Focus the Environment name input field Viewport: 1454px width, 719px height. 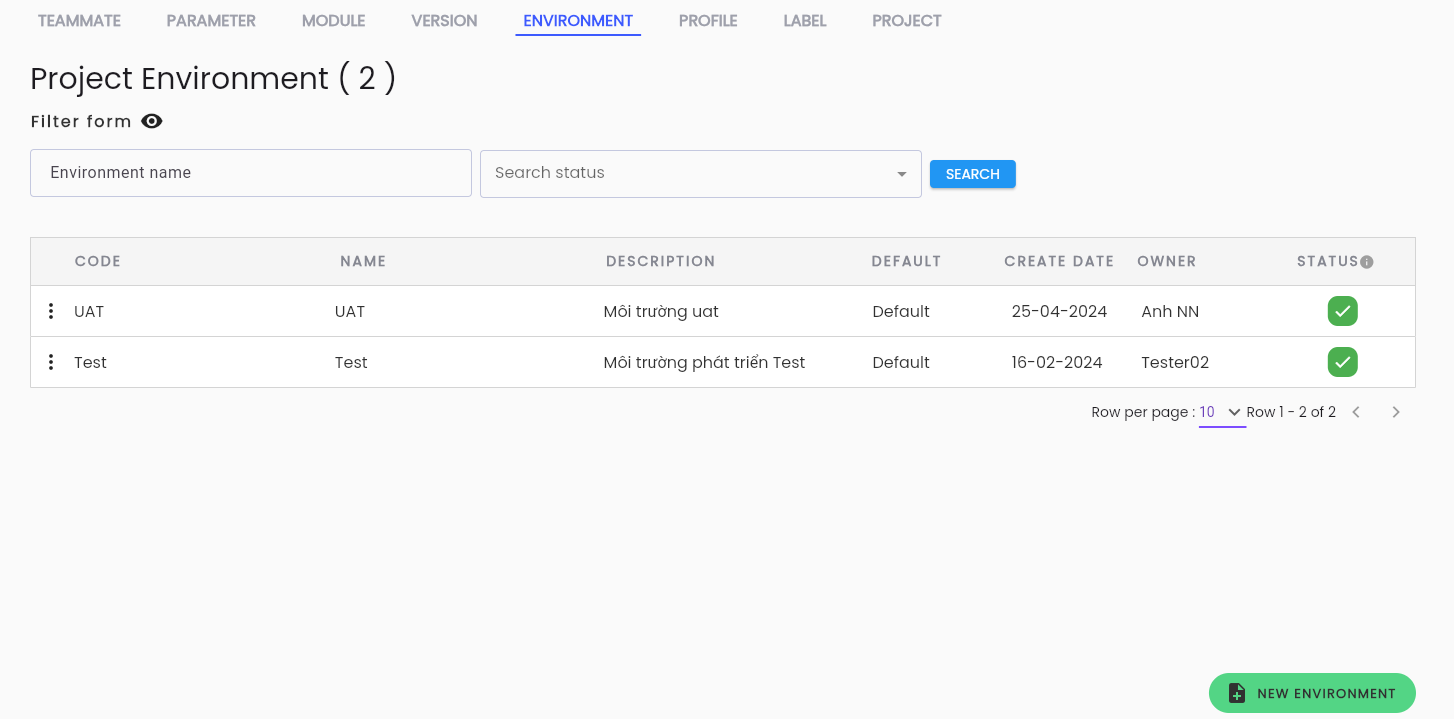[x=251, y=173]
